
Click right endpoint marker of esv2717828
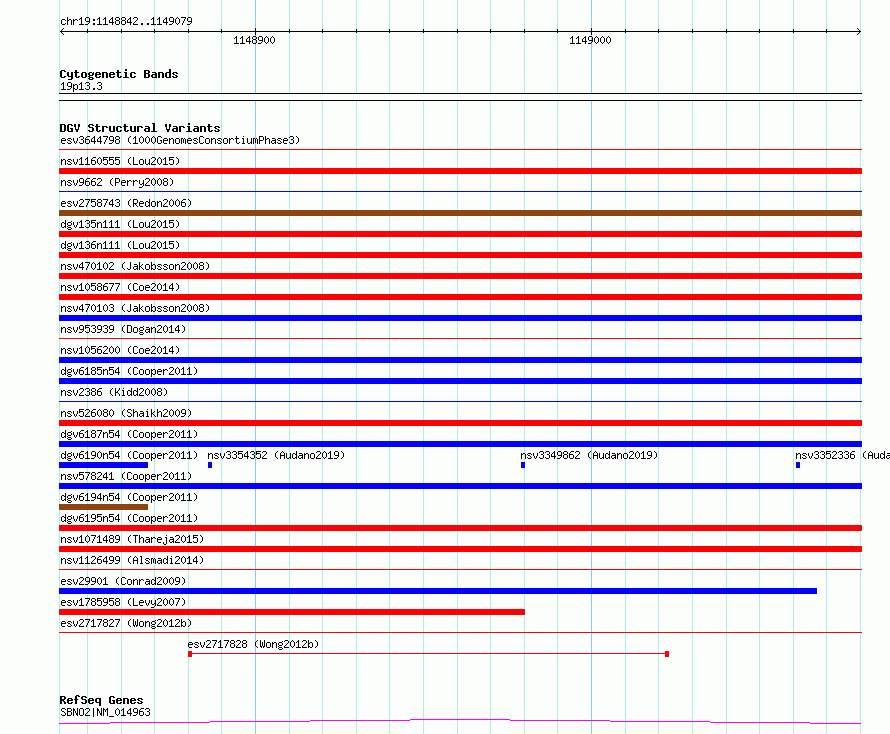pos(667,654)
